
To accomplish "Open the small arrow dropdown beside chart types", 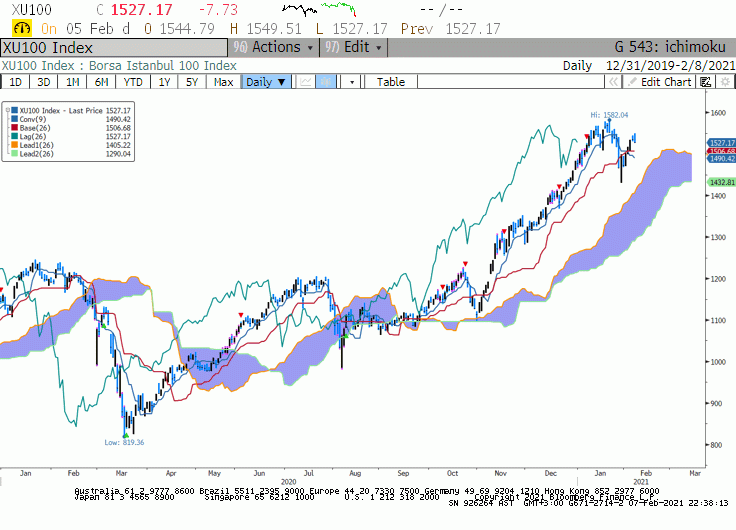I will 352,82.
